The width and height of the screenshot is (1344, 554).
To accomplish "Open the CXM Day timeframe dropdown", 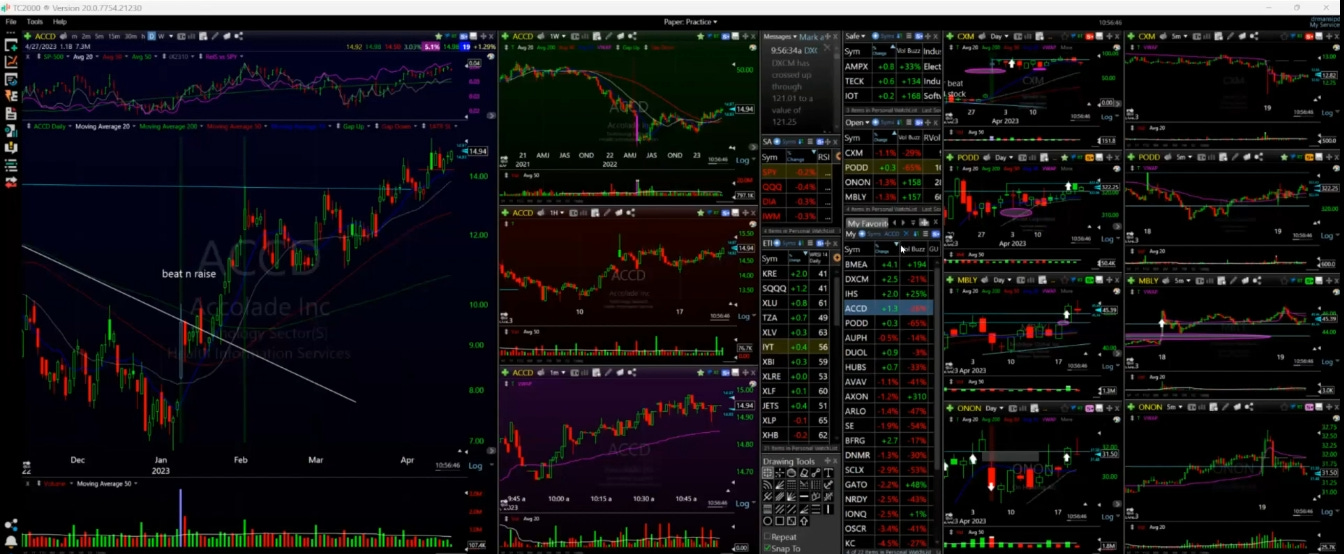I will pos(1002,36).
